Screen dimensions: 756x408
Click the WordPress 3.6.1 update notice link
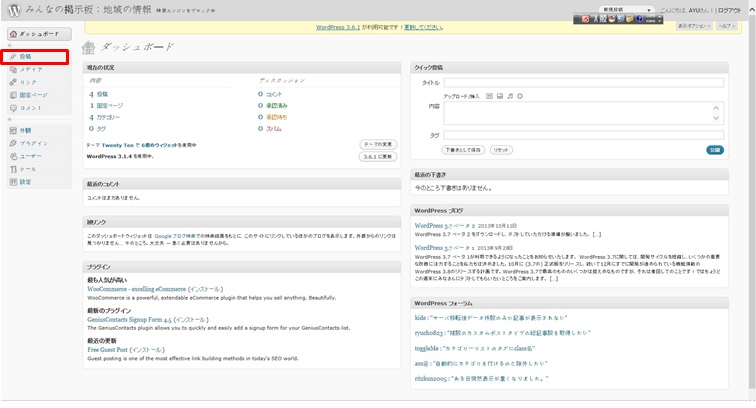pos(338,27)
